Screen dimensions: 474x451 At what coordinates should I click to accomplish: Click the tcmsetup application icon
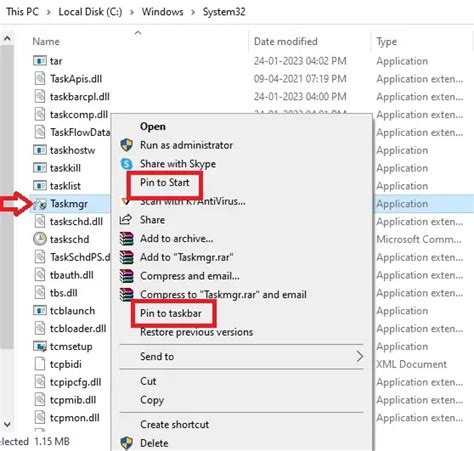click(x=40, y=346)
